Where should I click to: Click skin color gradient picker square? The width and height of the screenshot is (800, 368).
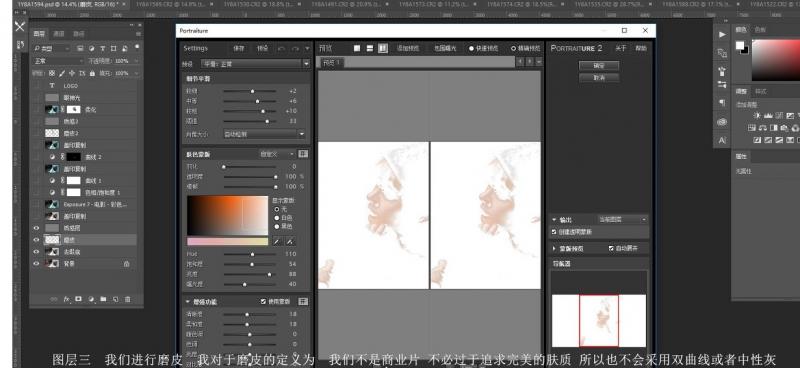pyautogui.click(x=228, y=216)
